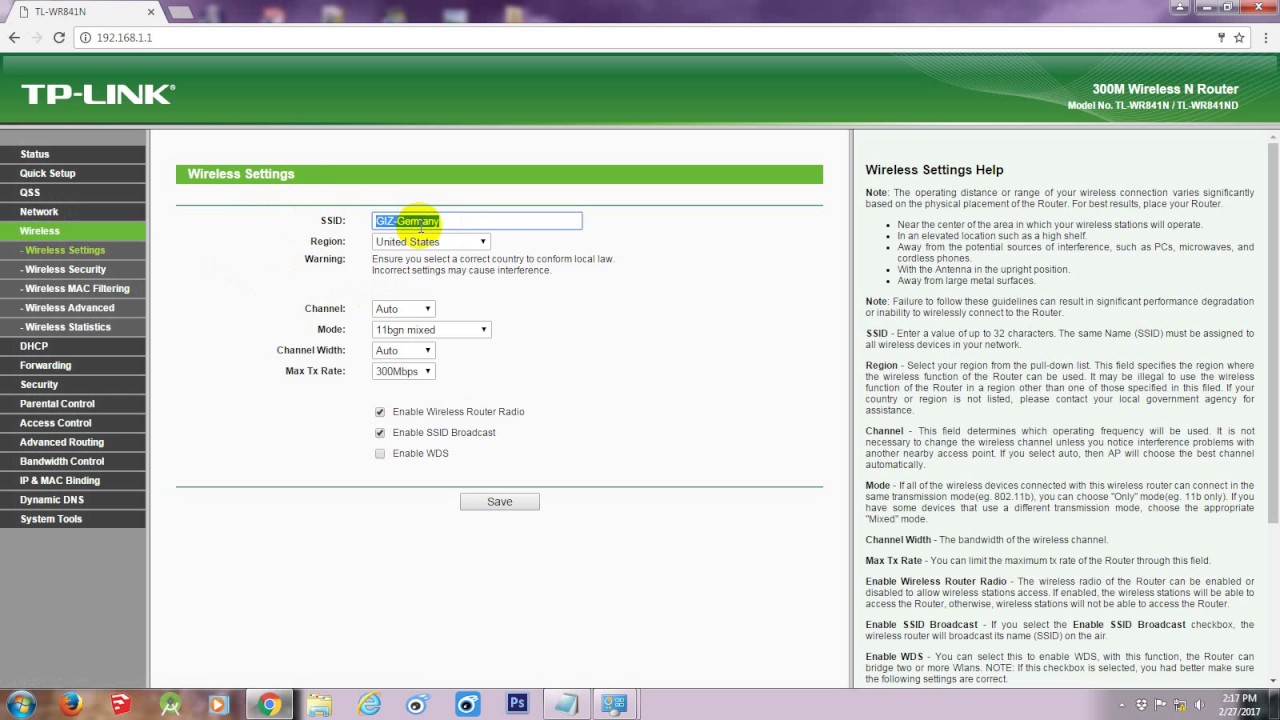Toggle Enable Wireless Router Radio checkbox

pos(380,412)
